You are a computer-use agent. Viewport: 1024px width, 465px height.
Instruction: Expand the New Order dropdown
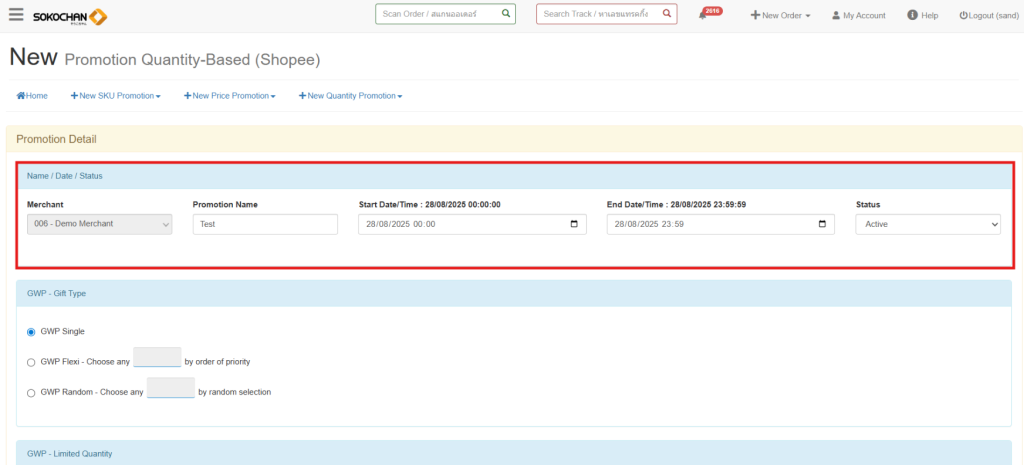[780, 16]
